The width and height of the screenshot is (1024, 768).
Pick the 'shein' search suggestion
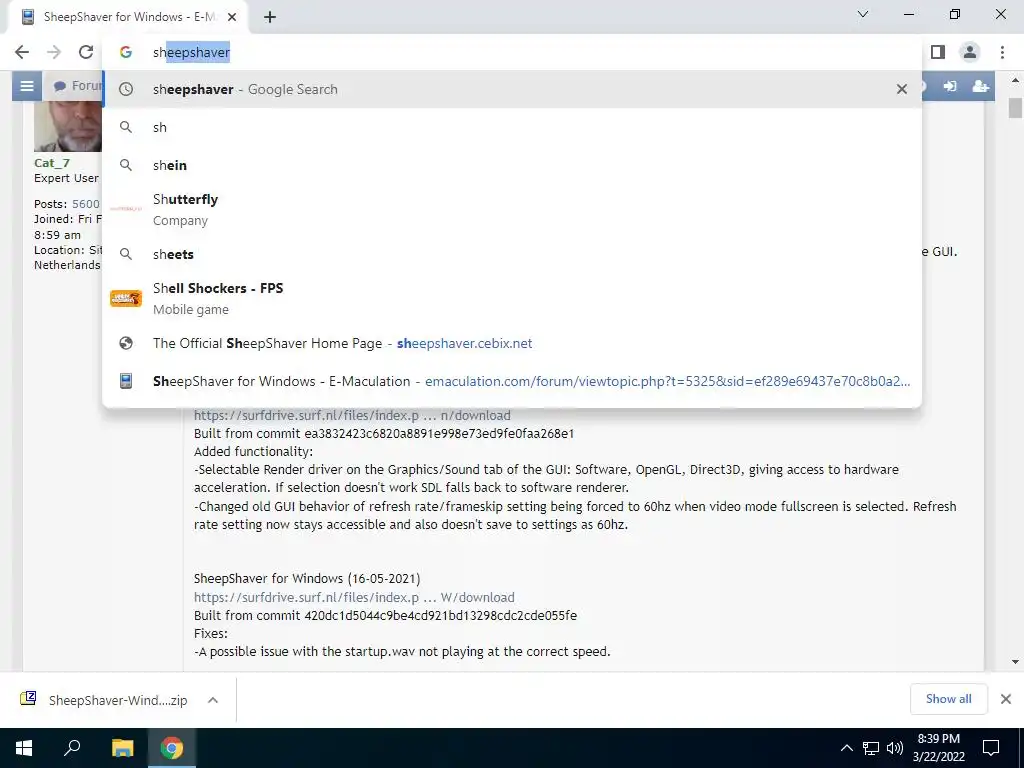[x=513, y=165]
